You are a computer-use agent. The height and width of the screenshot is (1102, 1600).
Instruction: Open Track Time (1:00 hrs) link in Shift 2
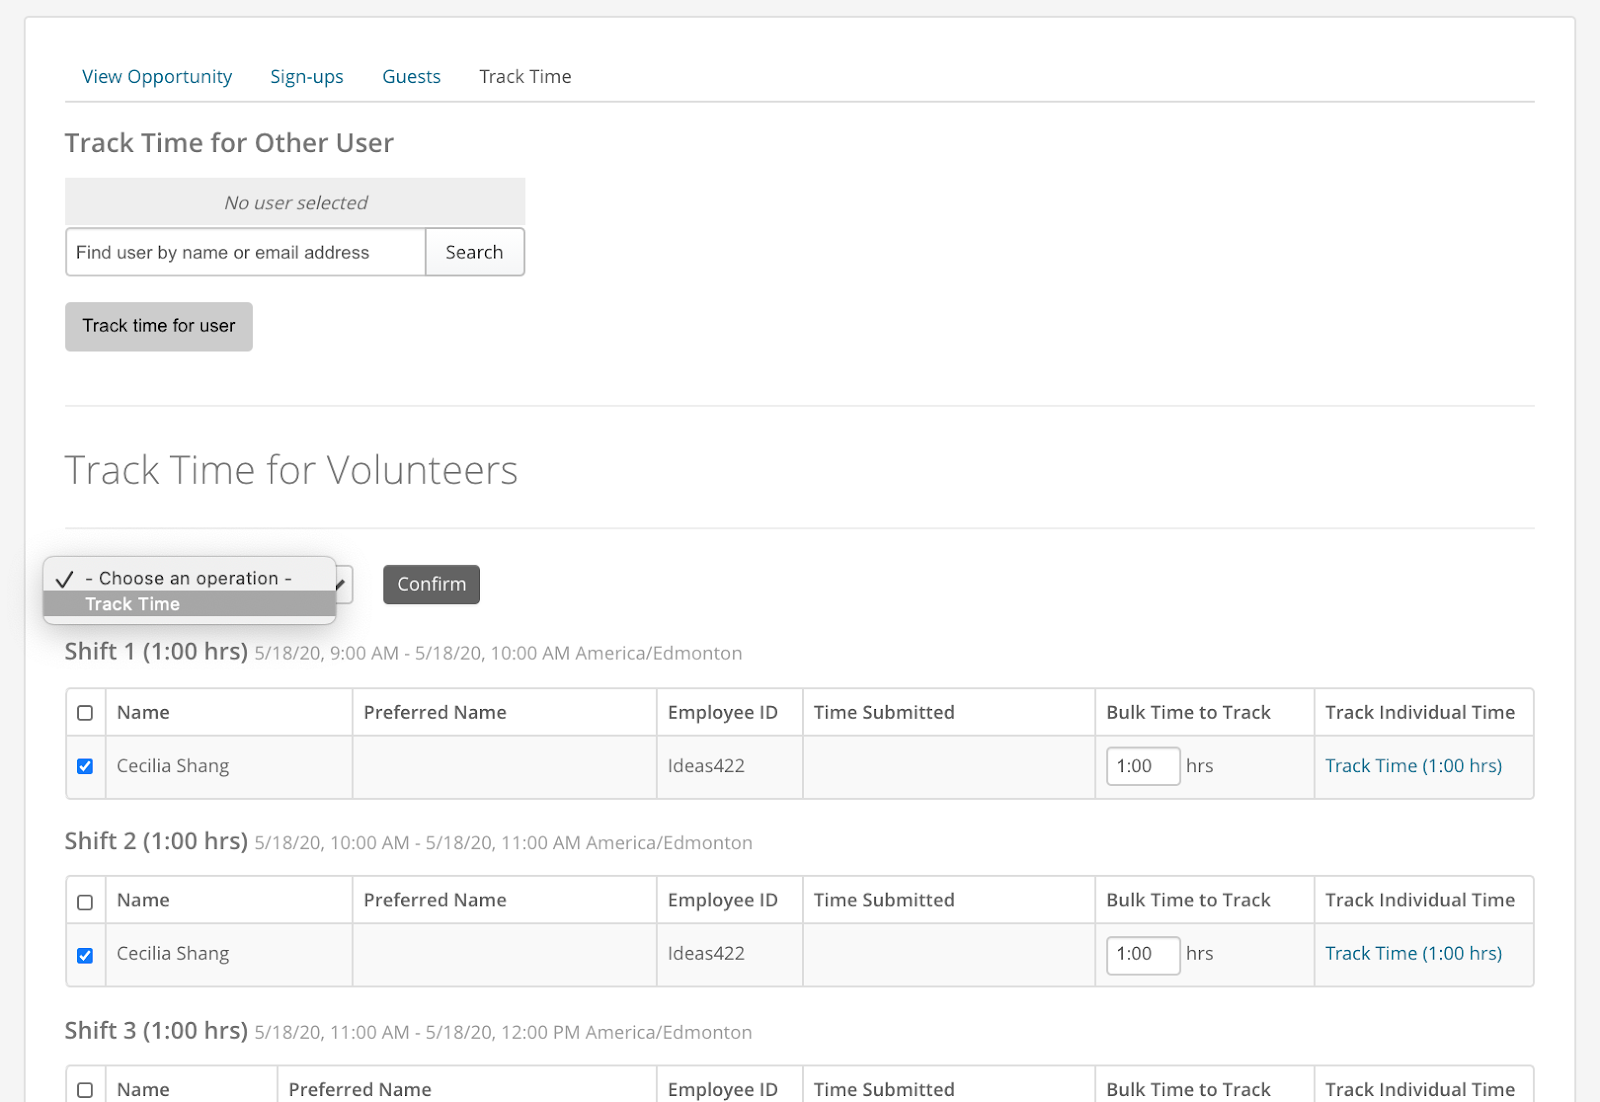pyautogui.click(x=1413, y=954)
